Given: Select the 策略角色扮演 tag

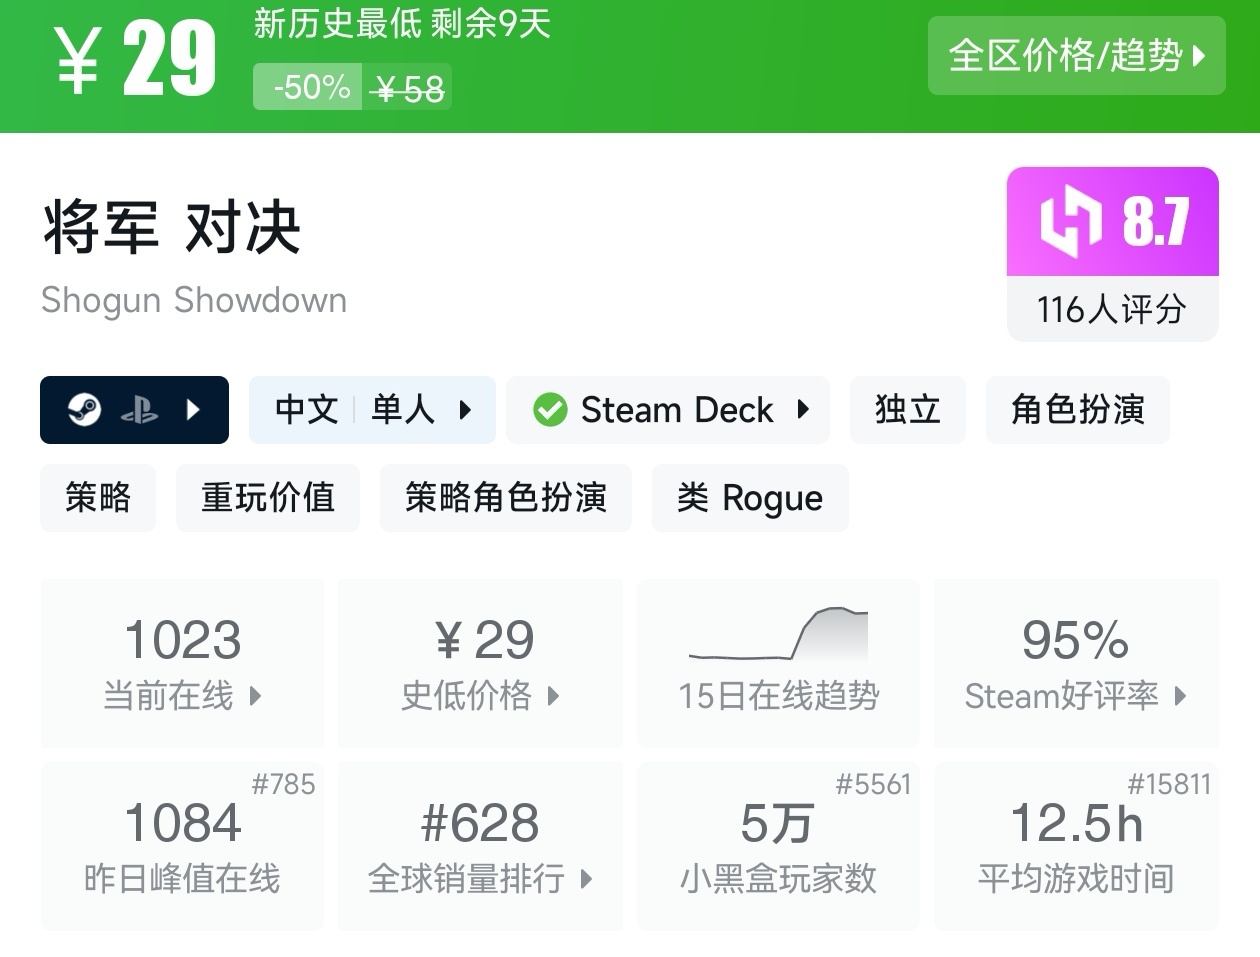Looking at the screenshot, I should coord(505,498).
